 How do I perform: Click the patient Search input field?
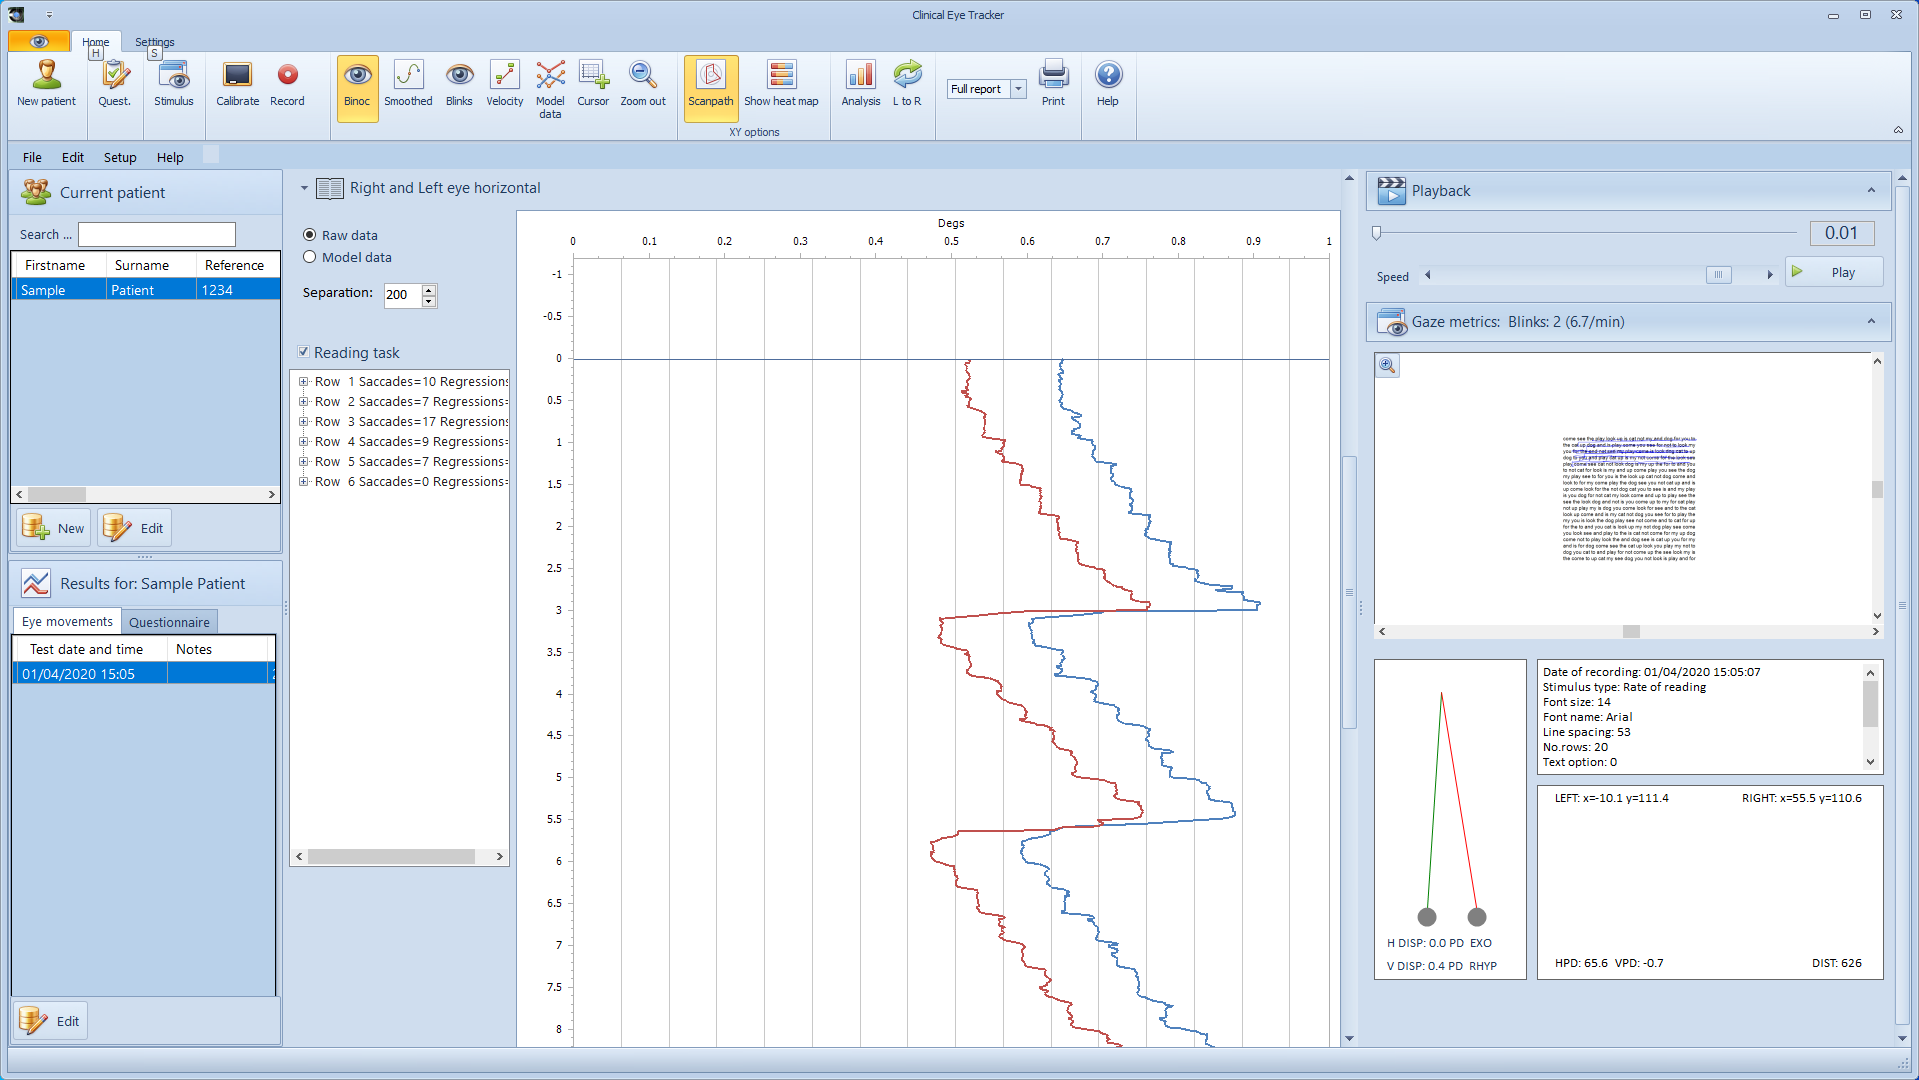[x=157, y=234]
